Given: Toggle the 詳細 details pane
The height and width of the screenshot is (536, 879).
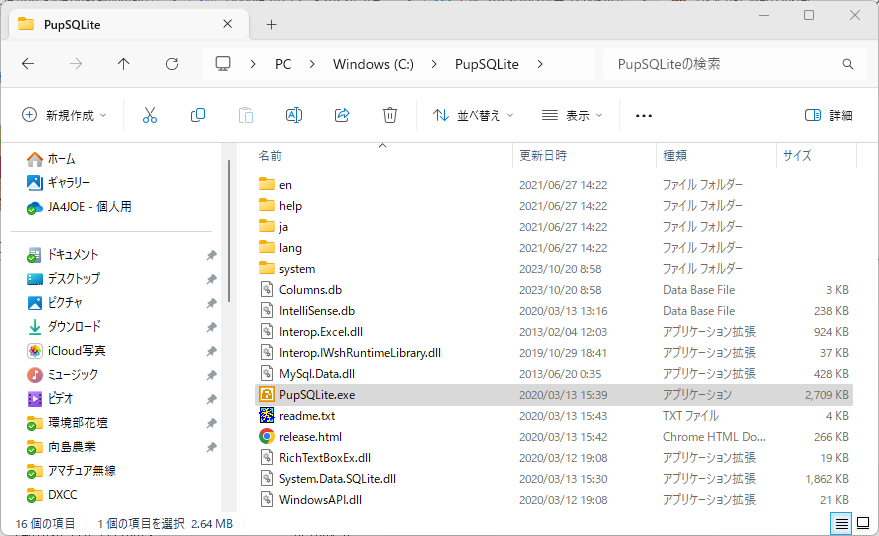Looking at the screenshot, I should click(829, 115).
